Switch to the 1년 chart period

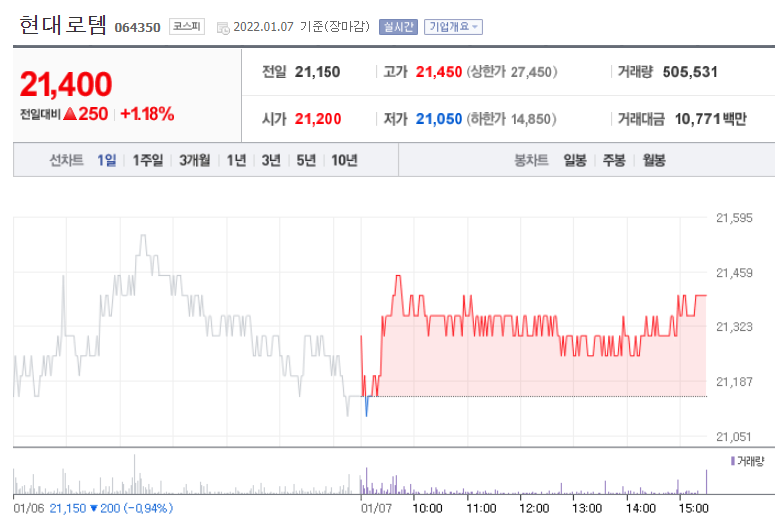[x=236, y=160]
